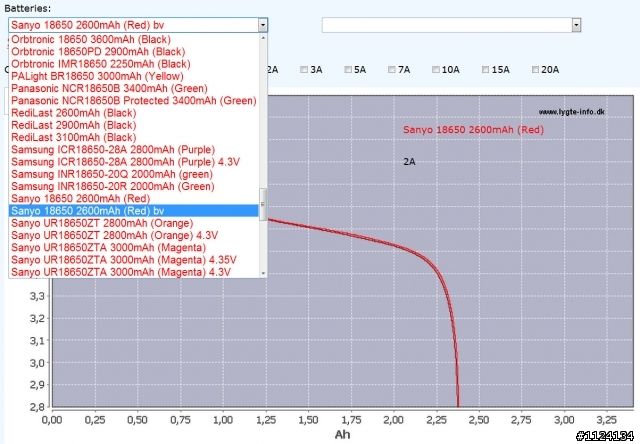Screen dimensions: 640x444
Task: Check the 15A current checkbox
Action: [x=485, y=69]
